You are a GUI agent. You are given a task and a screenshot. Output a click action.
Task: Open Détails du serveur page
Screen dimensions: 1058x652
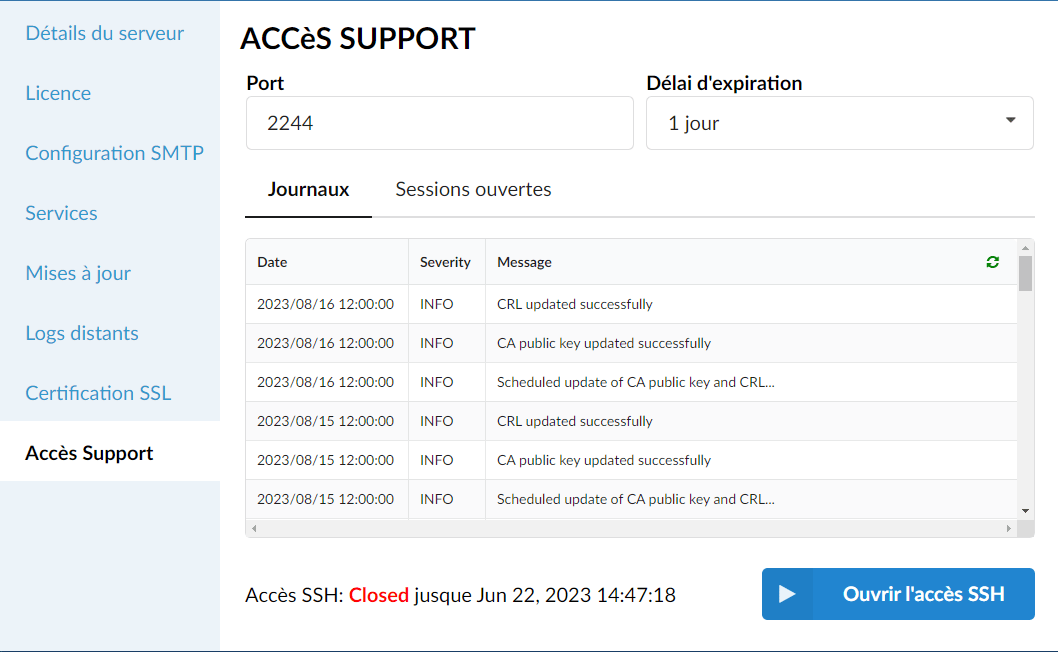pos(105,33)
